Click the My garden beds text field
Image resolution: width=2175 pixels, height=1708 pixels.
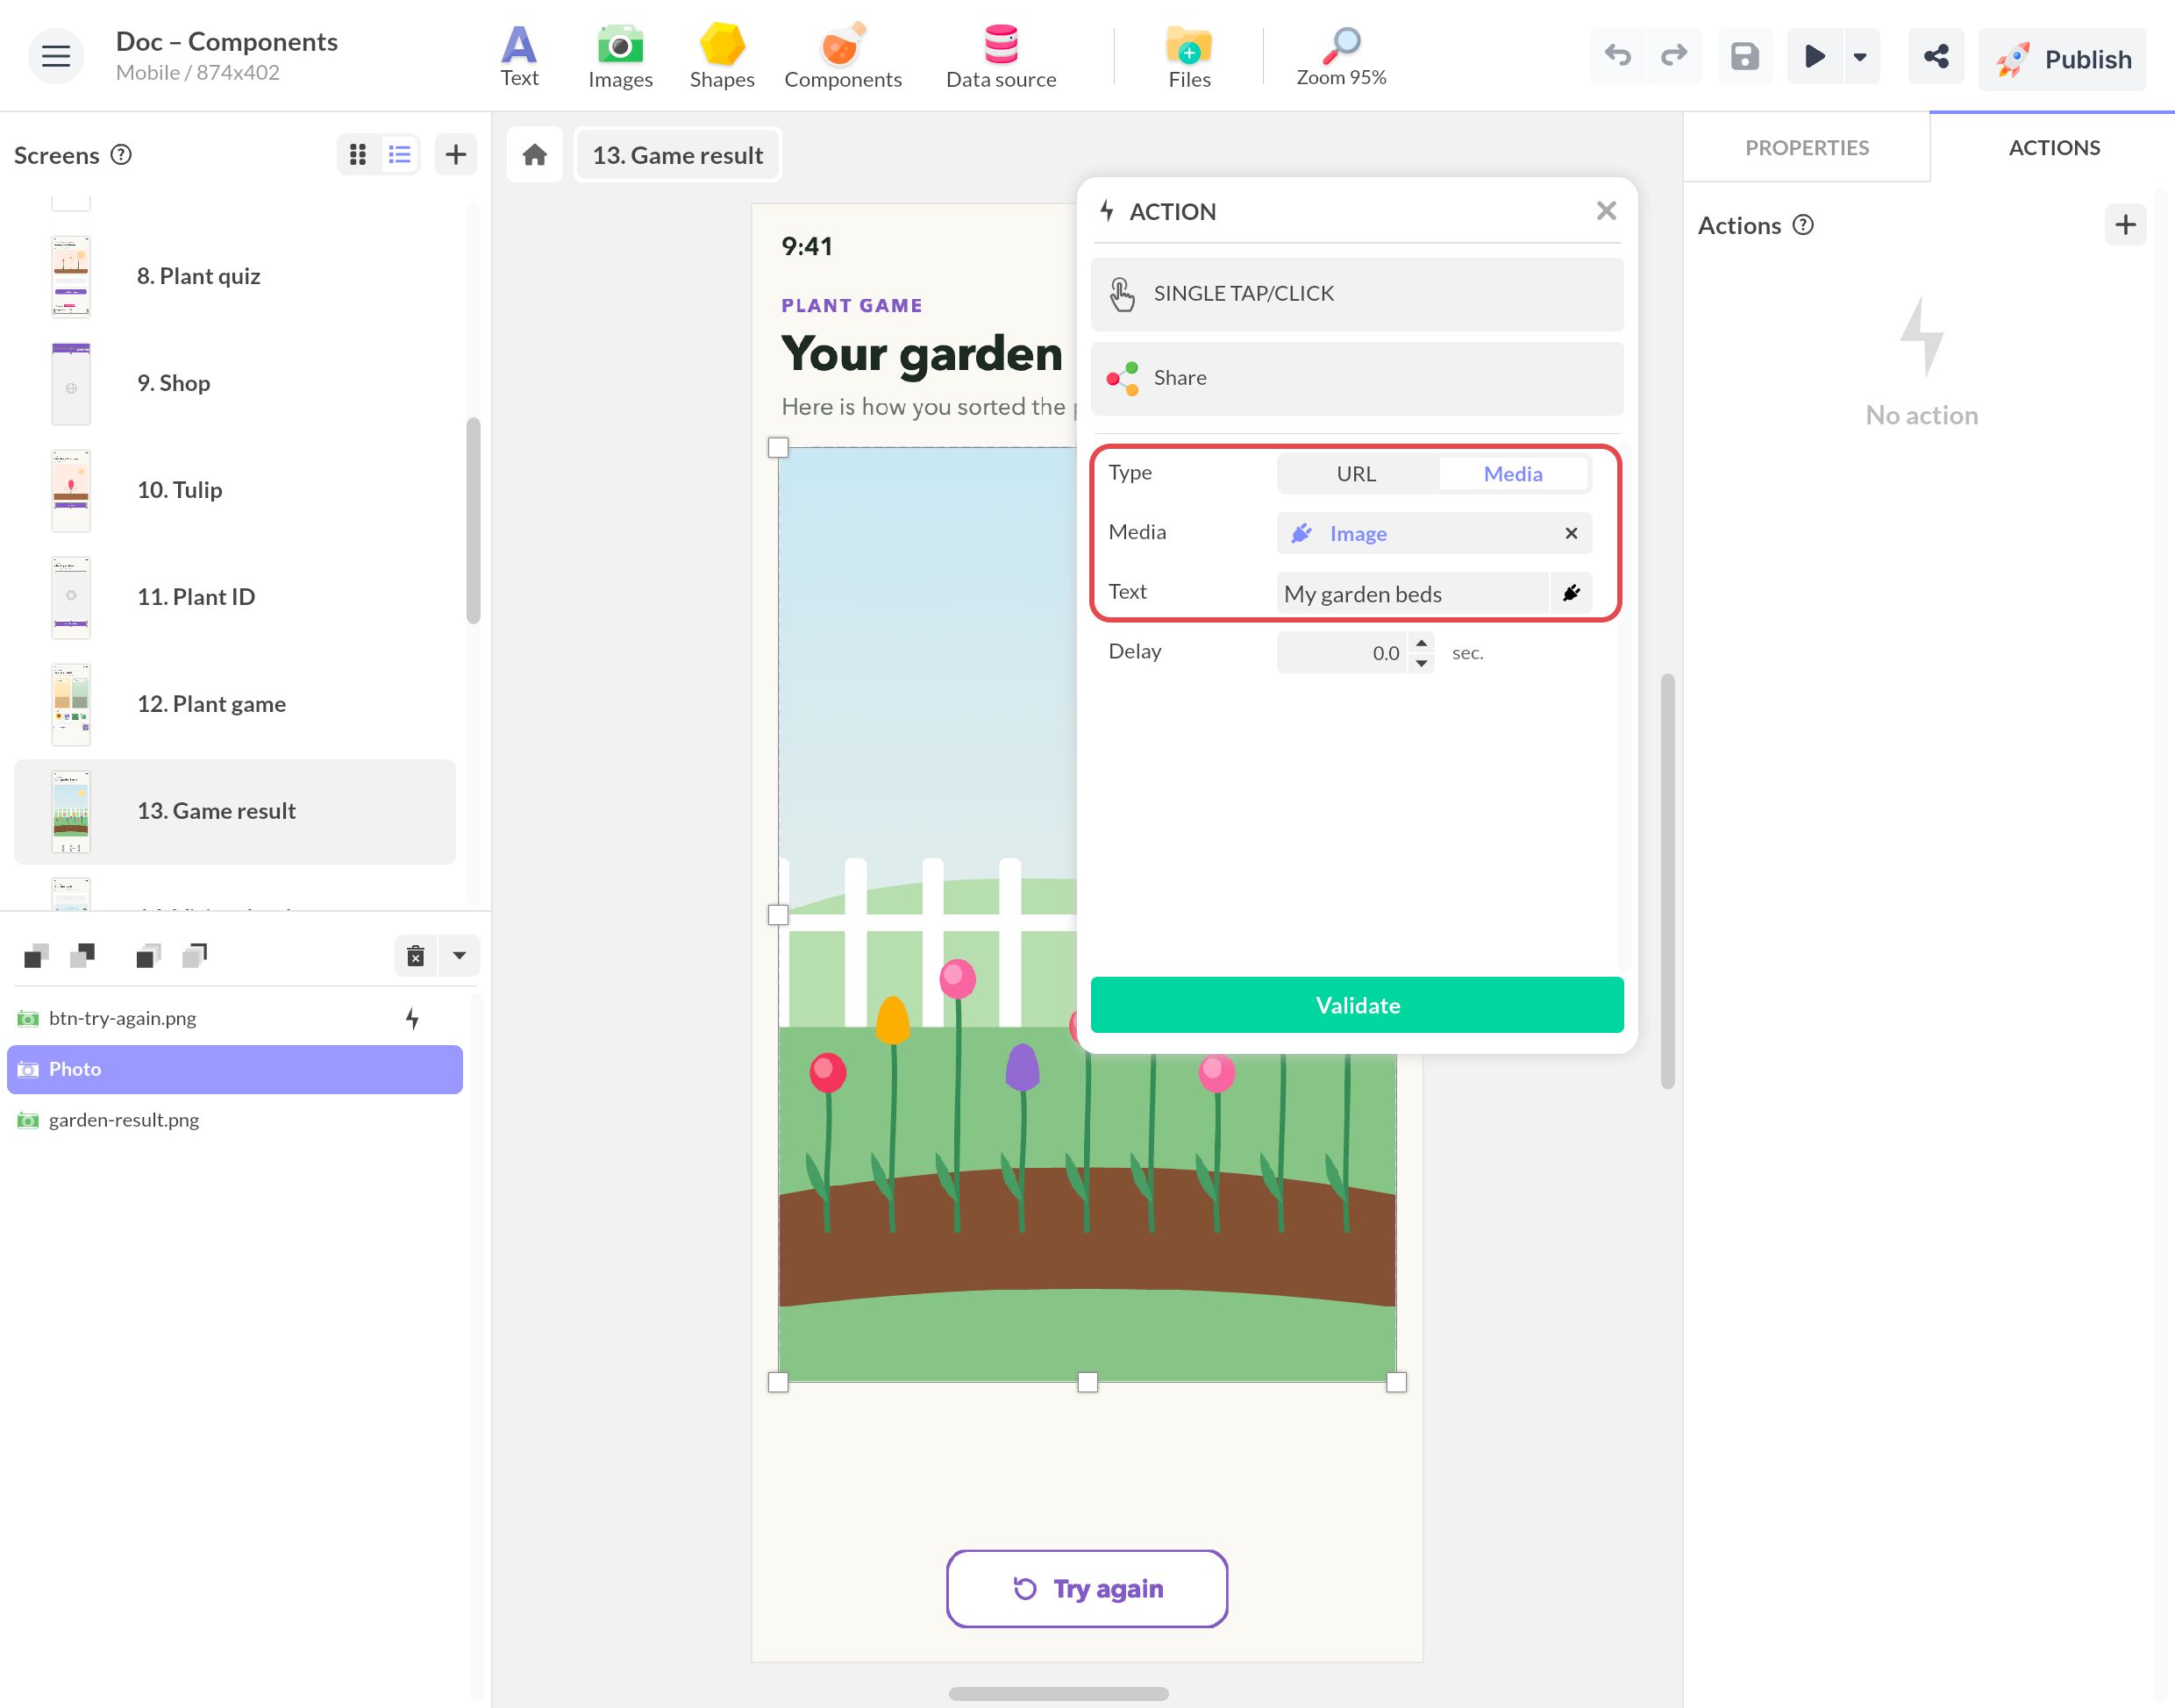pos(1412,593)
